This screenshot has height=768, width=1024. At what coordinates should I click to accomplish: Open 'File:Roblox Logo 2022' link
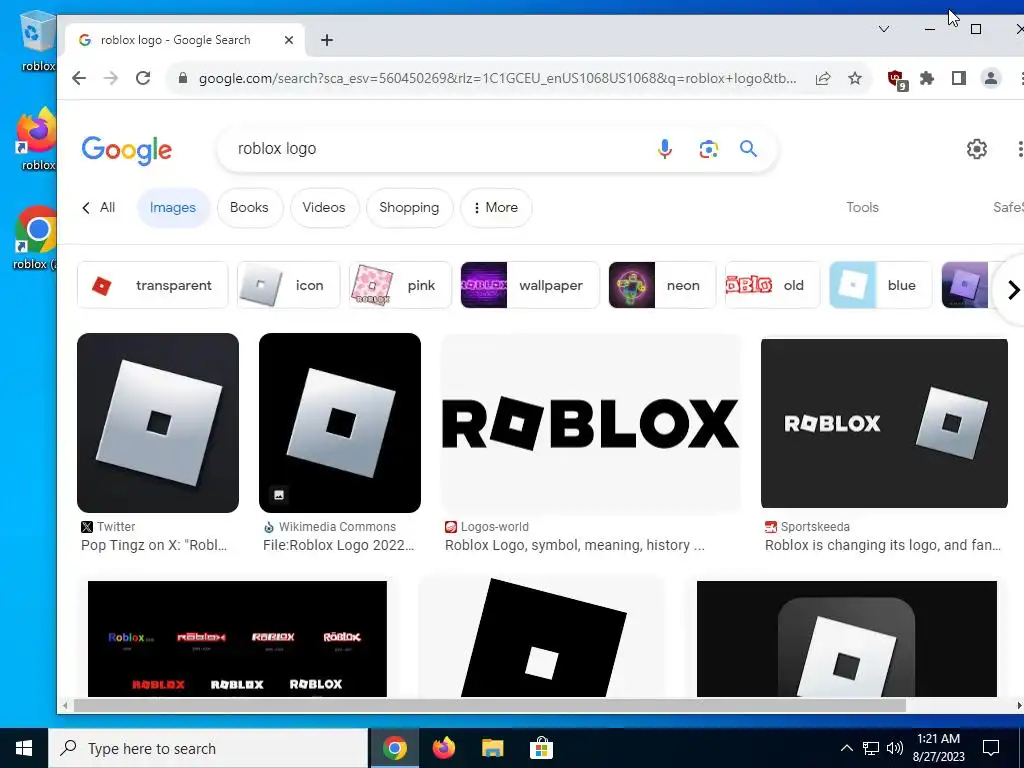click(x=338, y=545)
